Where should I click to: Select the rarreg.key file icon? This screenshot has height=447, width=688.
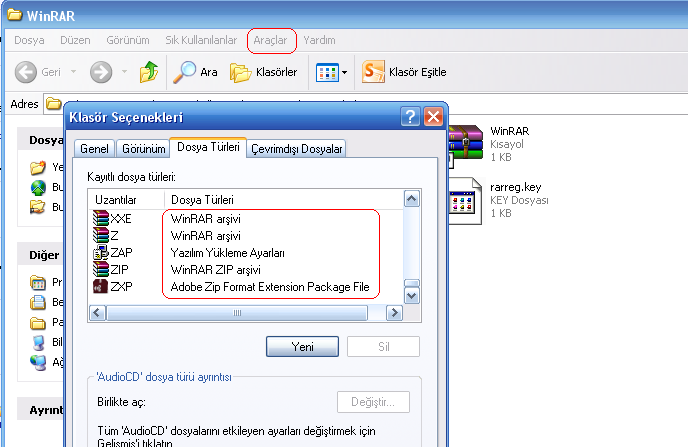click(x=465, y=201)
